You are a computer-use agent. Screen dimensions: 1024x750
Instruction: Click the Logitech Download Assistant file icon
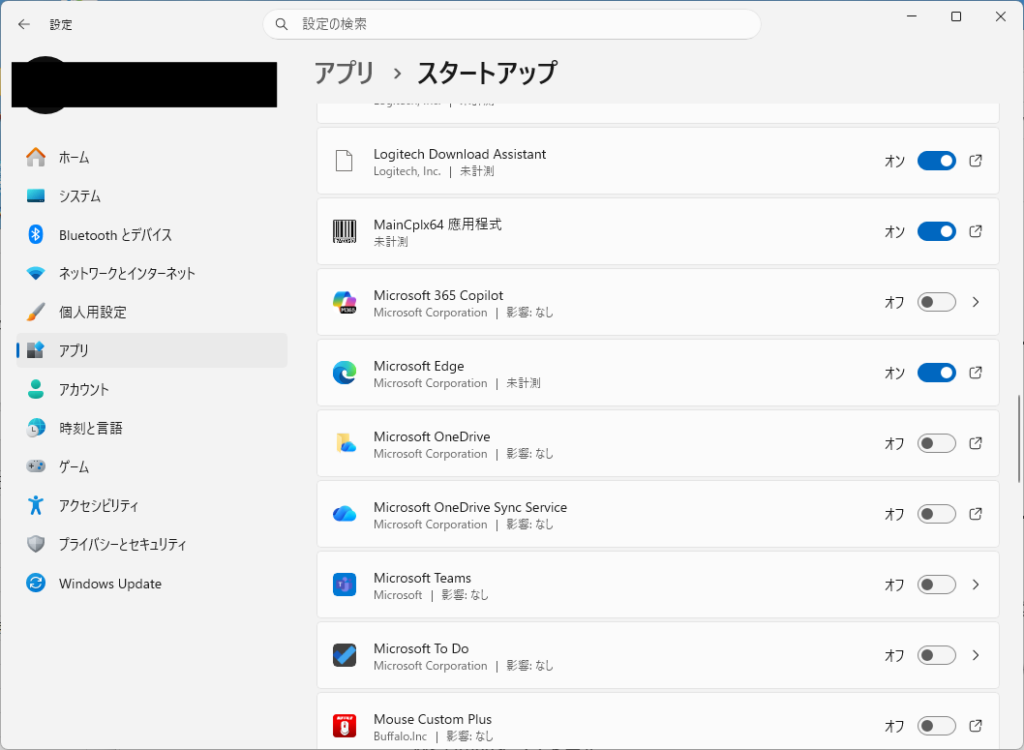[x=344, y=161]
